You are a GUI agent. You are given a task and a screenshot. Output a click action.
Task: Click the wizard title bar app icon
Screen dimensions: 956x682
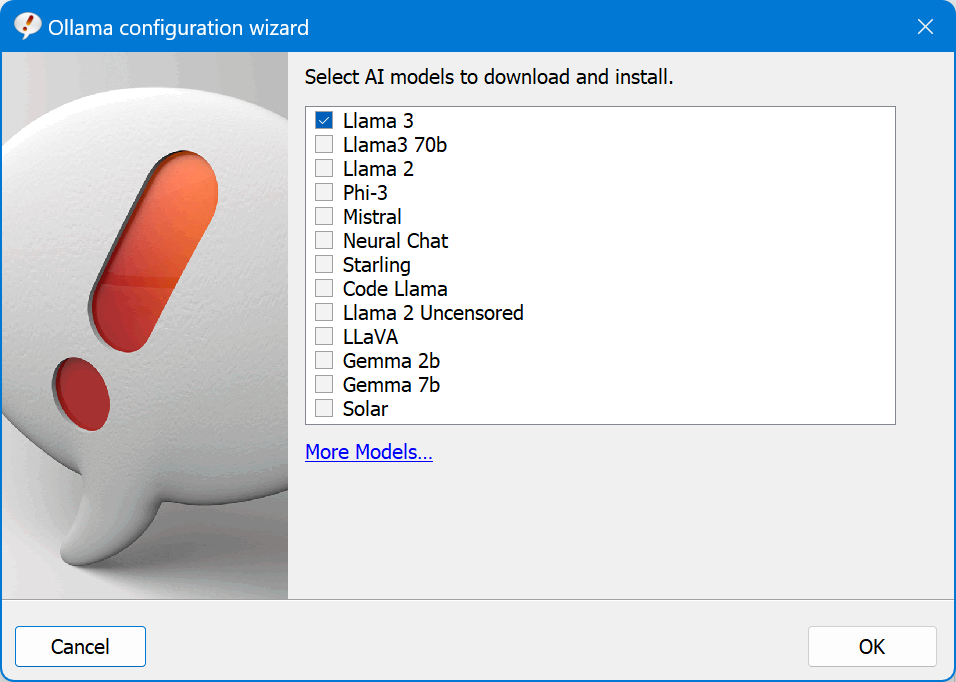tap(27, 26)
